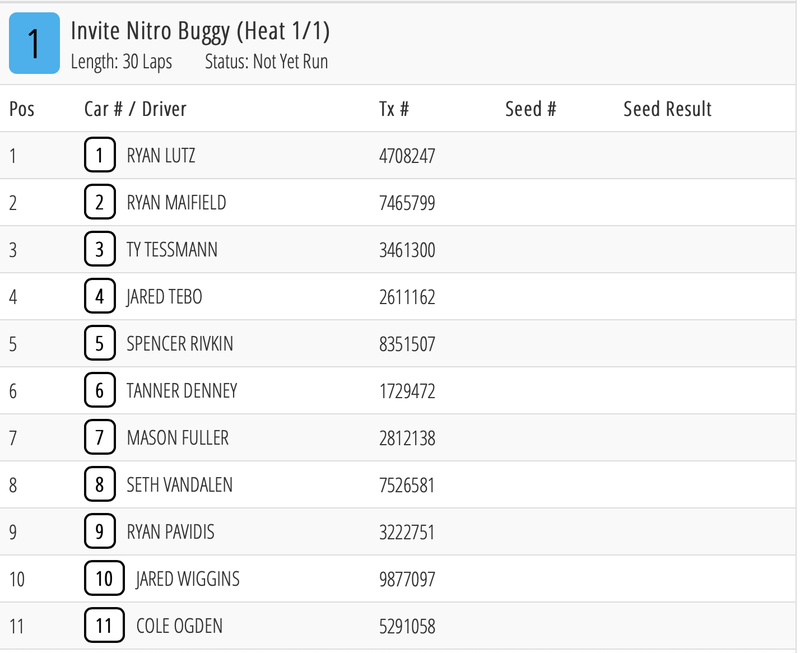
Task: Click the Invite Nitro Buggy heat title
Action: (x=200, y=31)
